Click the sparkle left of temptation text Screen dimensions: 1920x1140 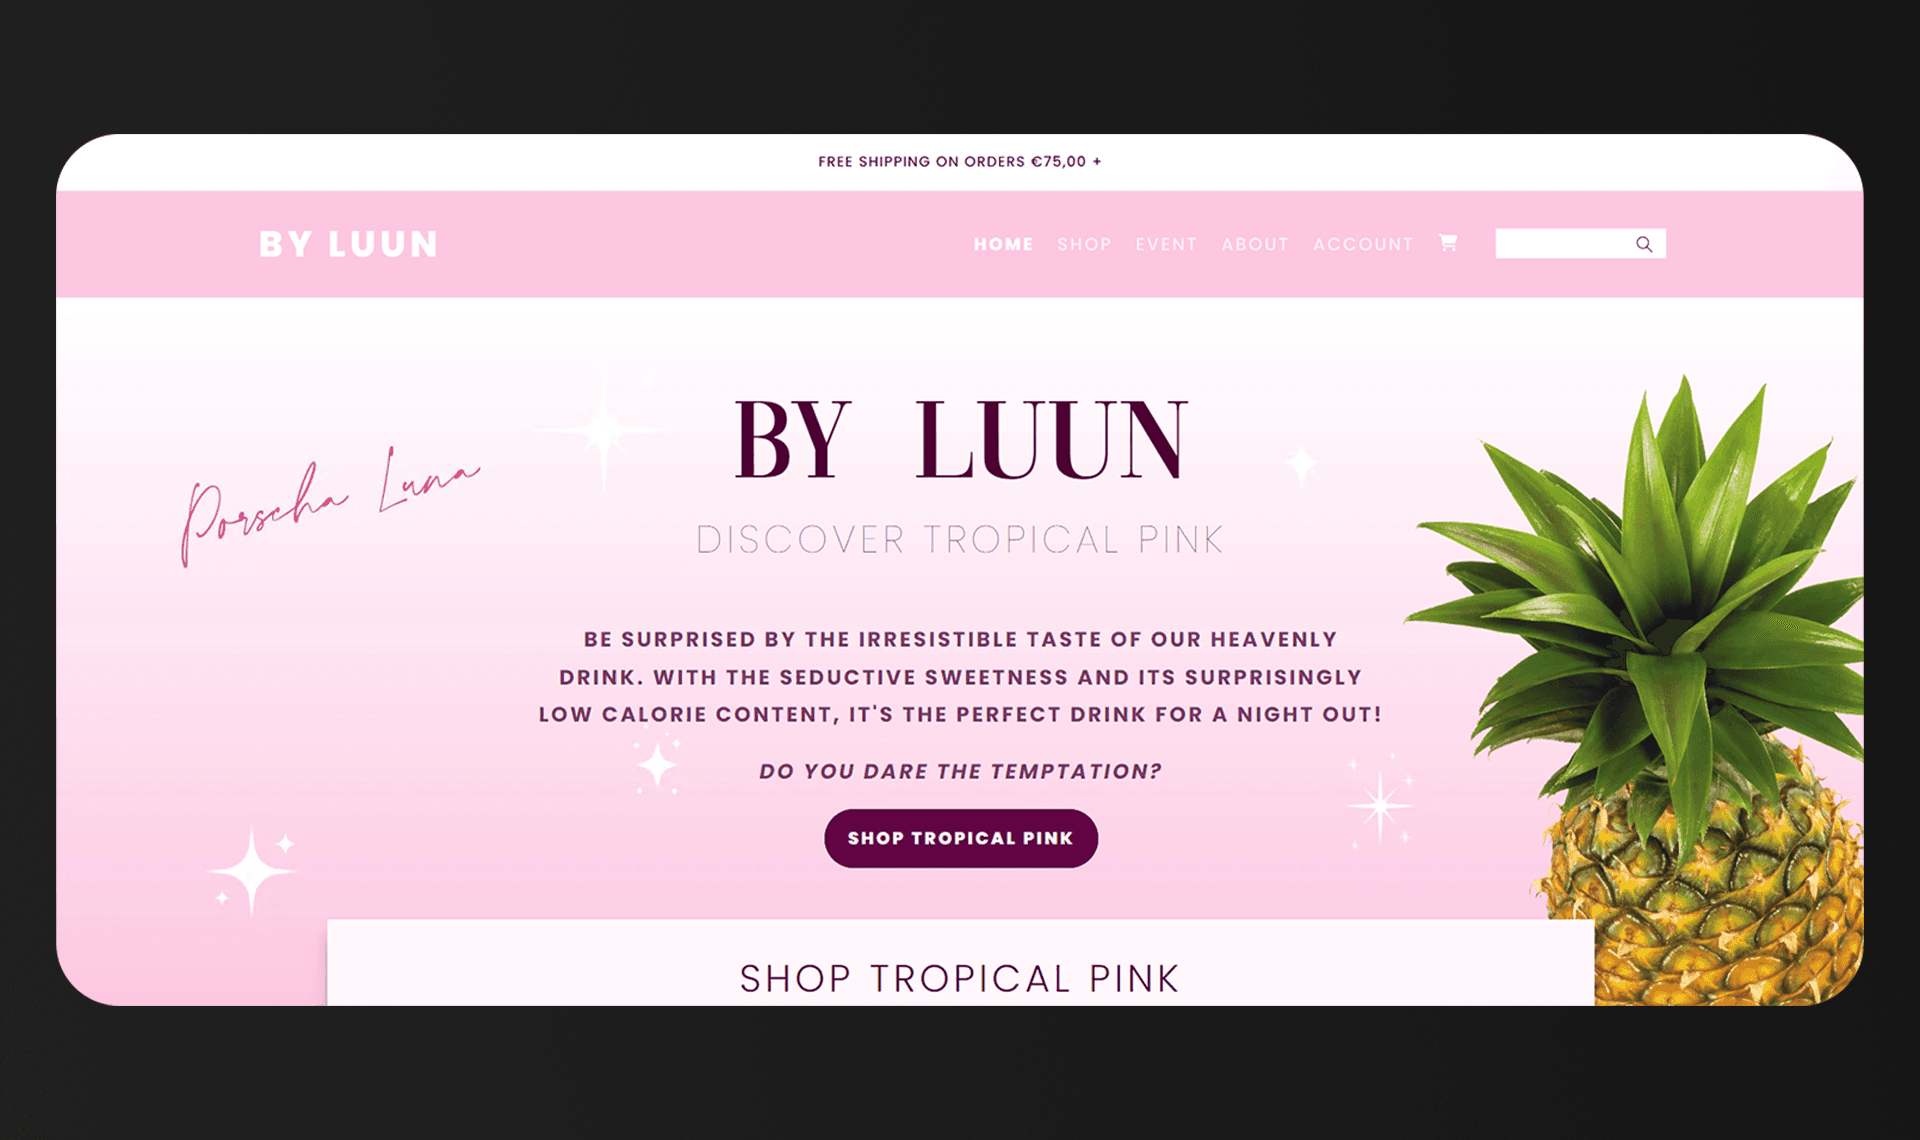click(x=657, y=766)
